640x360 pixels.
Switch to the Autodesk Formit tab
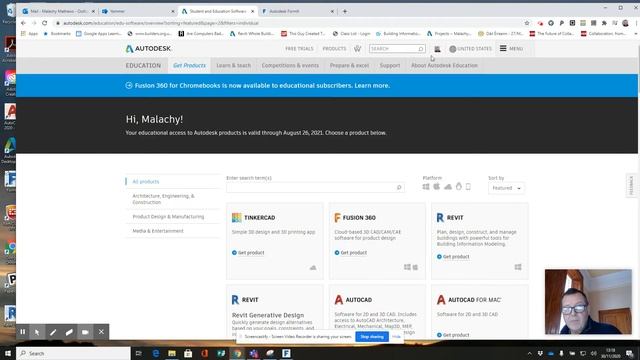298,11
